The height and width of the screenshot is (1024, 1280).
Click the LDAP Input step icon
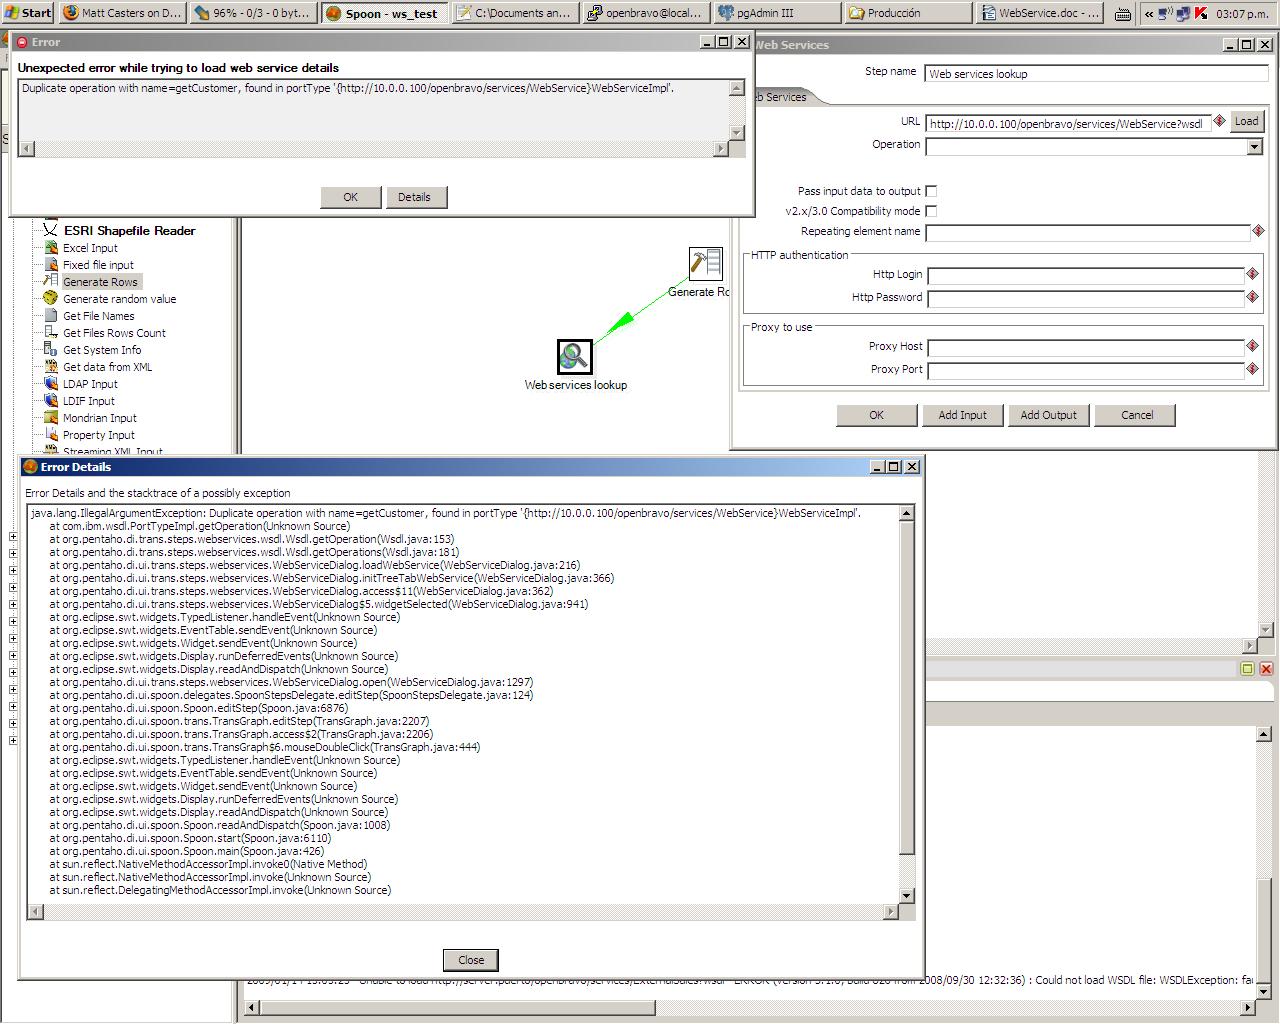click(x=50, y=384)
